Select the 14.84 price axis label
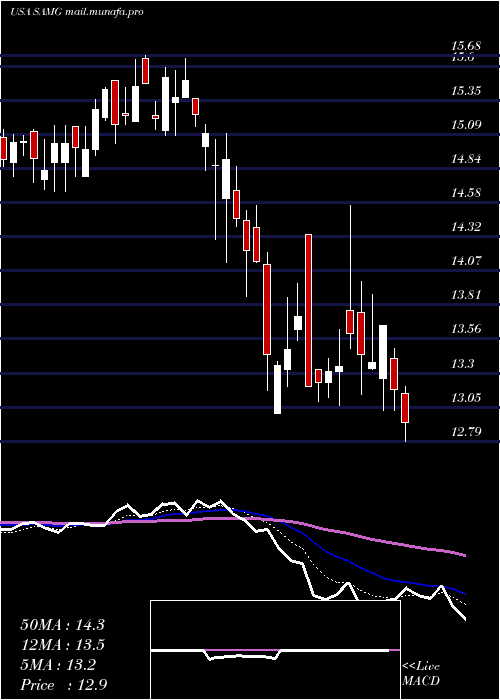 466,159
